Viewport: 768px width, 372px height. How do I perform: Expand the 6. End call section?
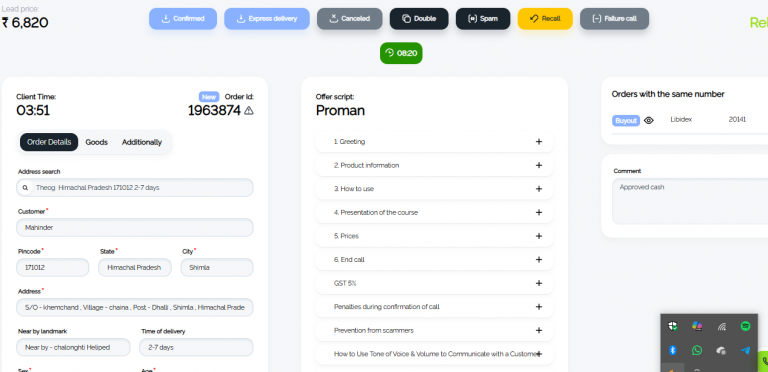coord(435,259)
